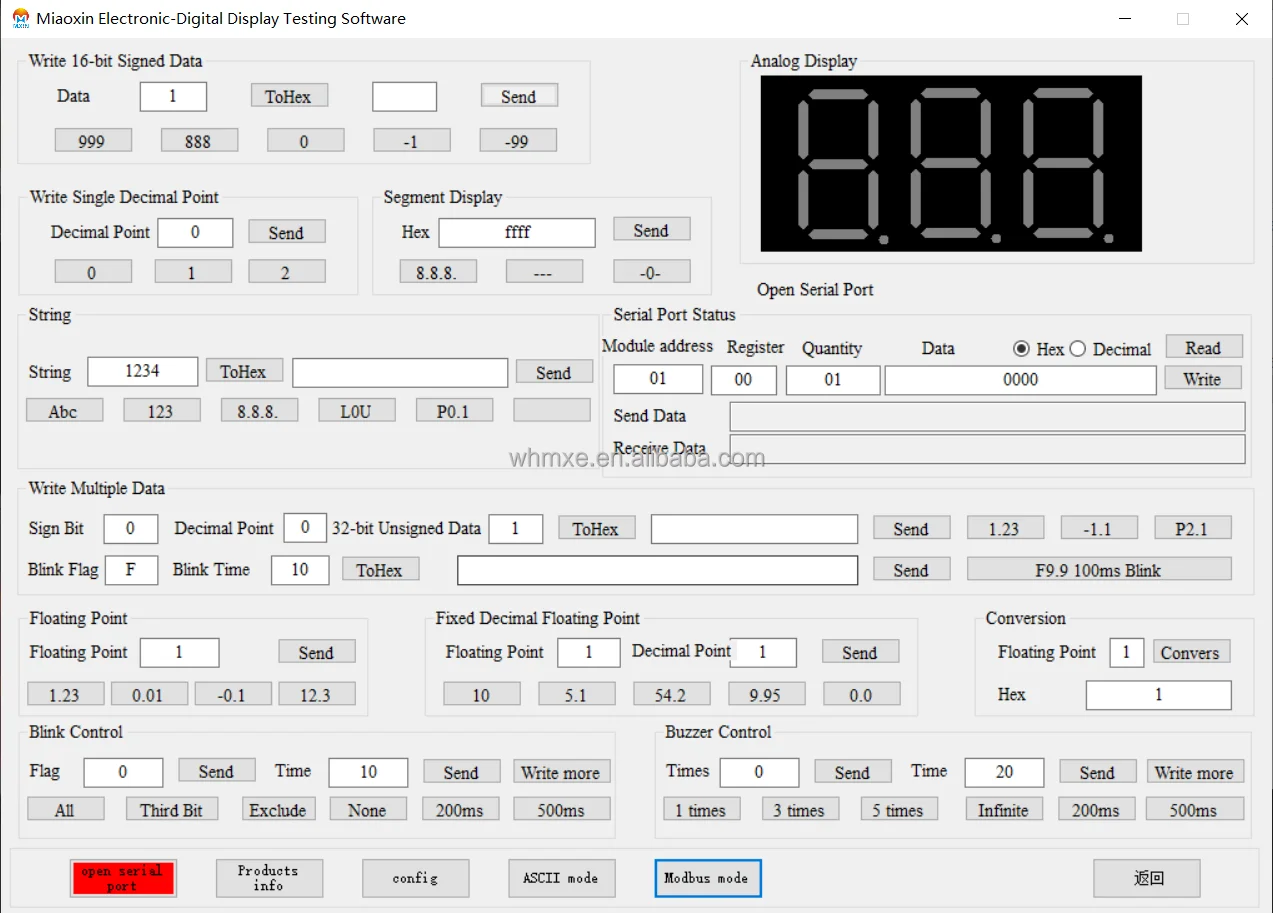The width and height of the screenshot is (1273, 913).
Task: Select the Hex radio button
Action: coord(1021,349)
